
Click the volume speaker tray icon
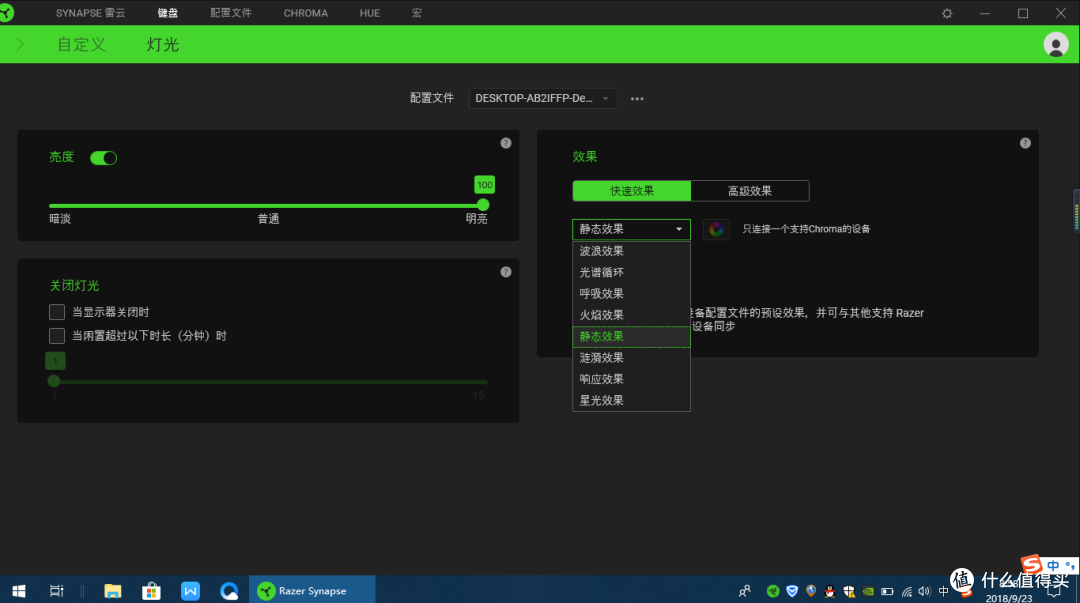pos(924,591)
